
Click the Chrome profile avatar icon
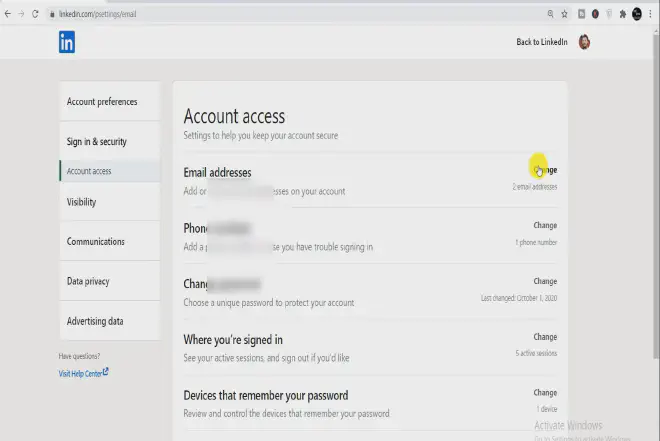(x=637, y=14)
